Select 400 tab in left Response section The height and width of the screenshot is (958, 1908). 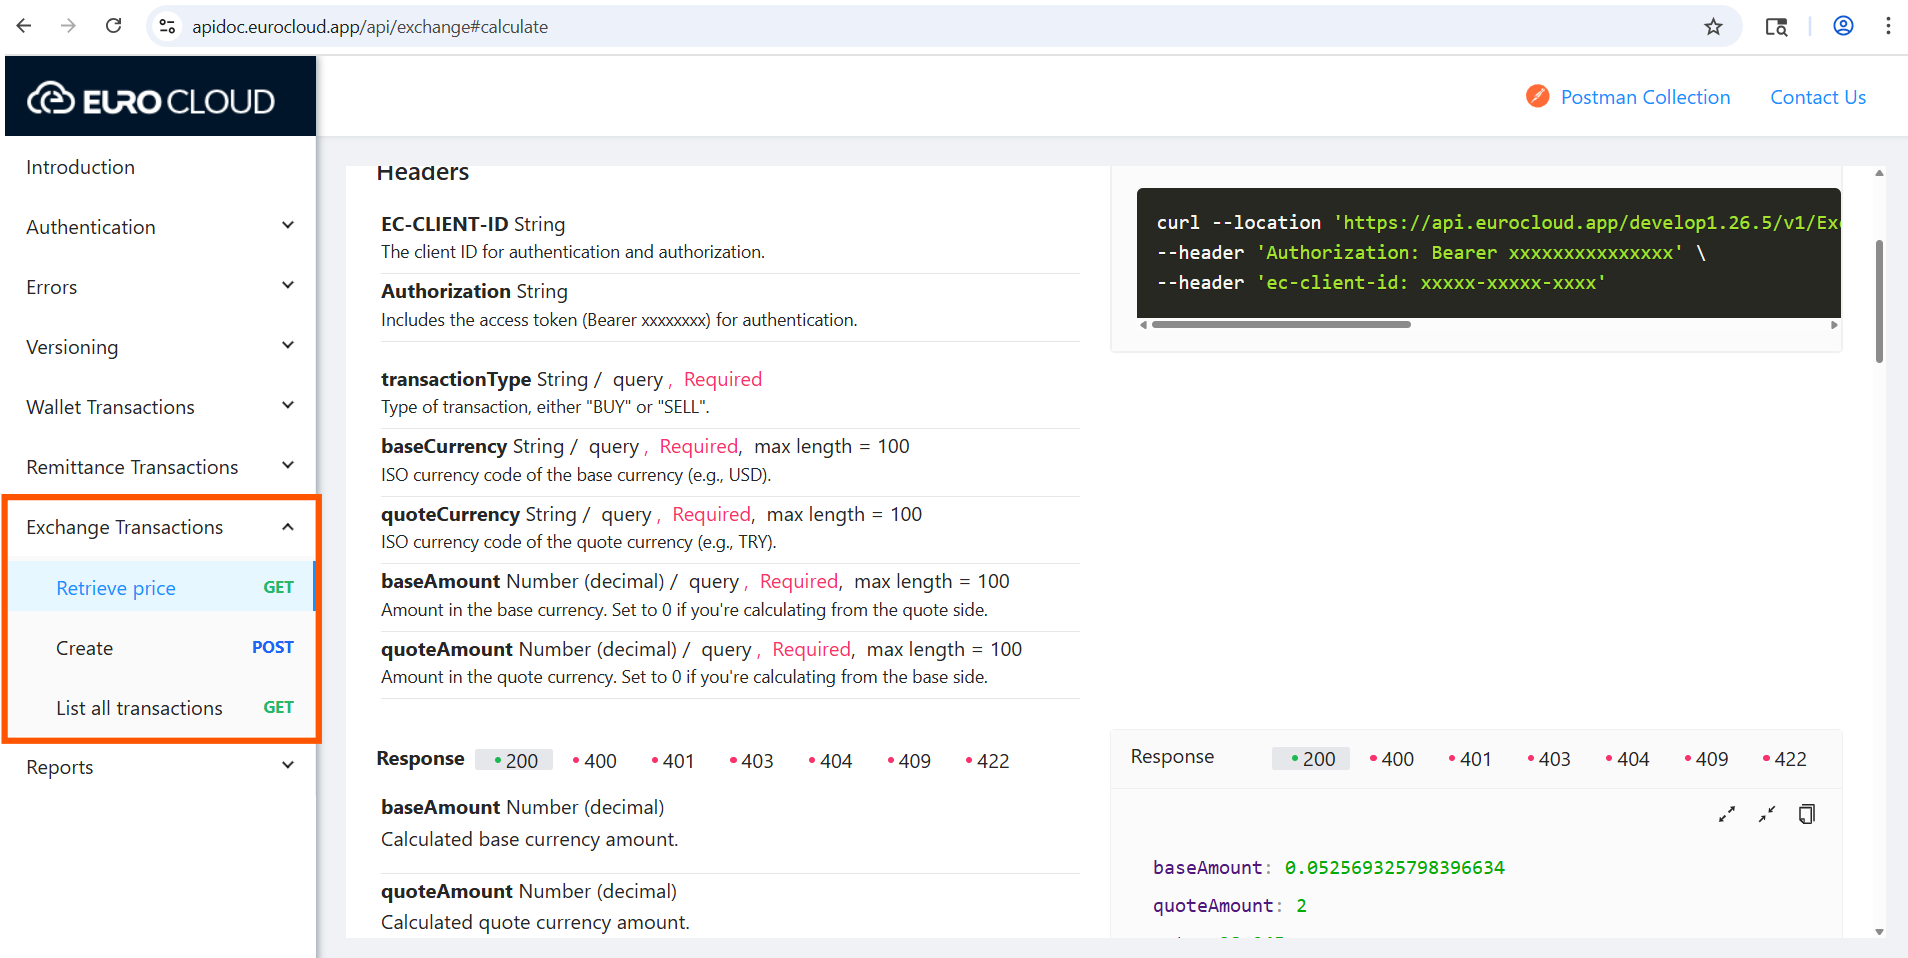[594, 761]
